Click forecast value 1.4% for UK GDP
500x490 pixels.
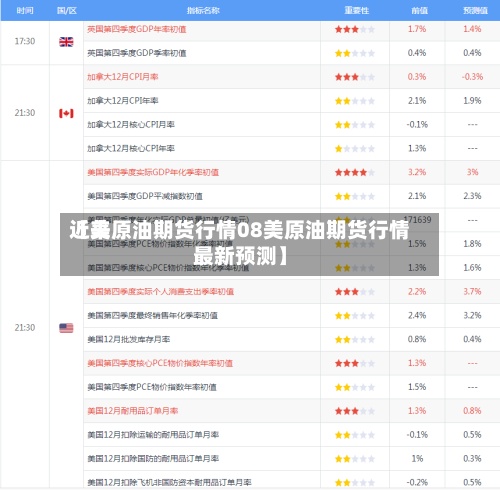click(x=472, y=29)
